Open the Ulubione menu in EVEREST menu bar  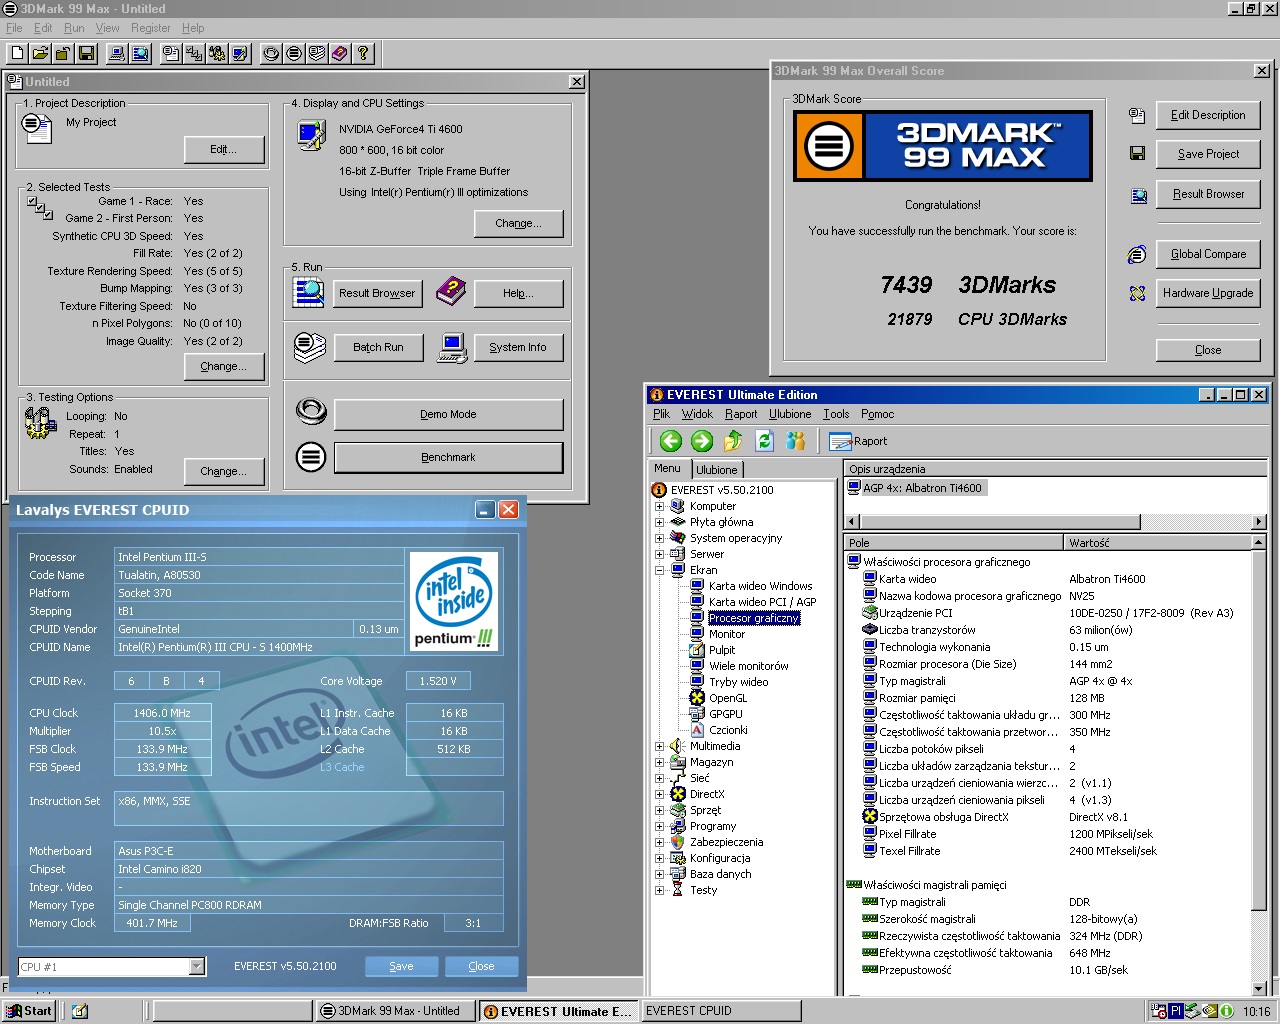(790, 414)
